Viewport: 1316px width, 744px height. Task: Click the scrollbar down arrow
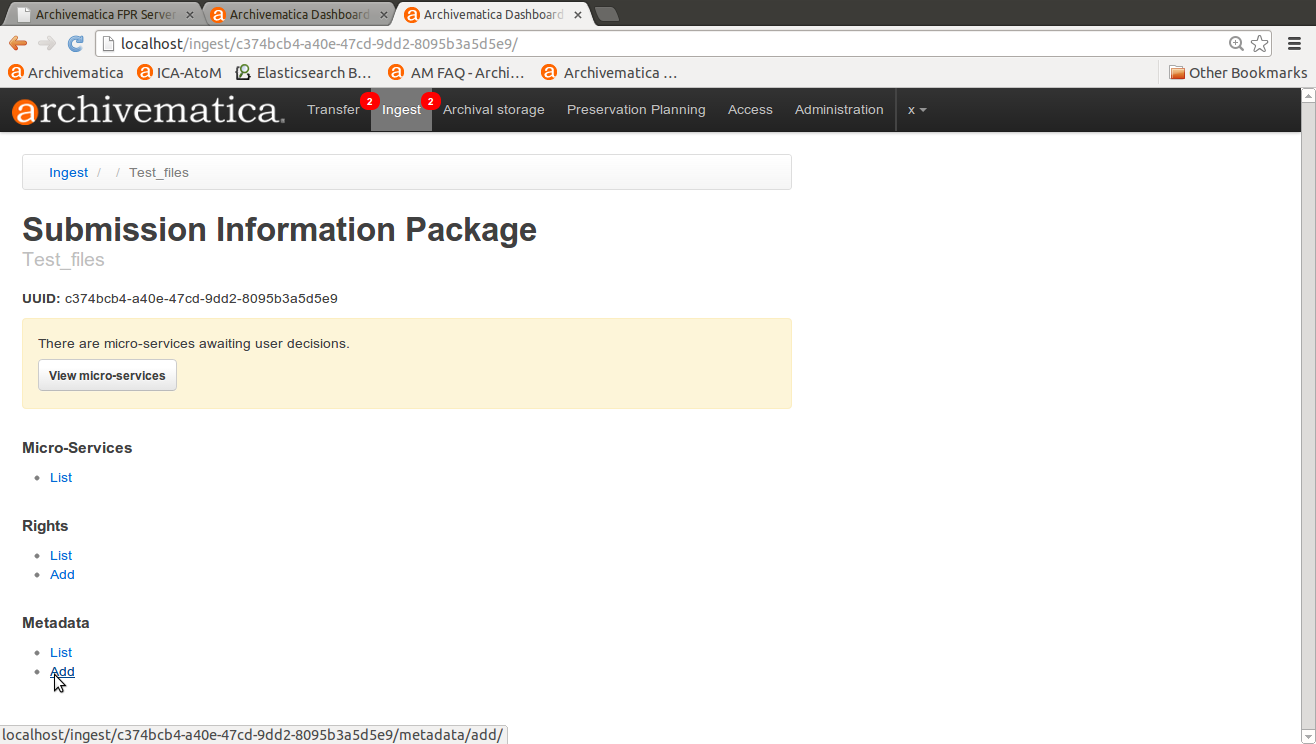(1307, 735)
